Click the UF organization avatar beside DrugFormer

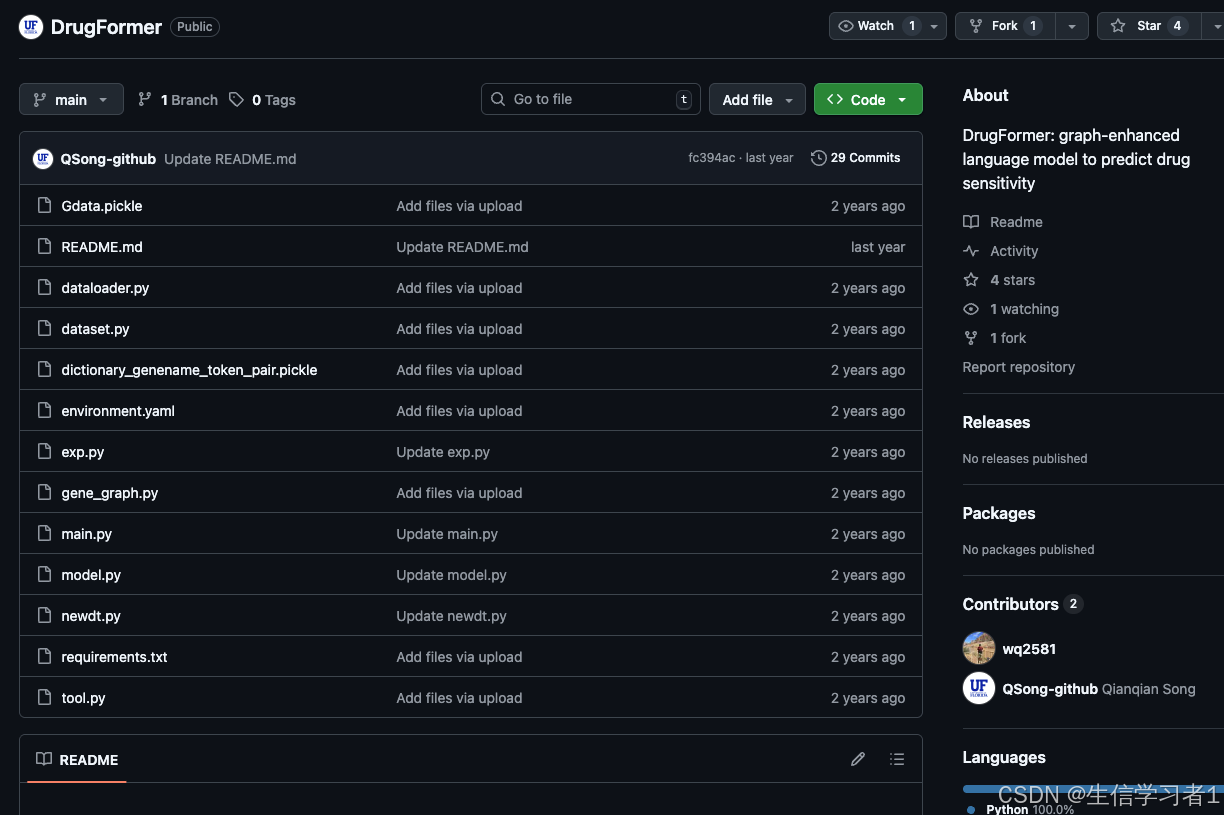(x=31, y=27)
